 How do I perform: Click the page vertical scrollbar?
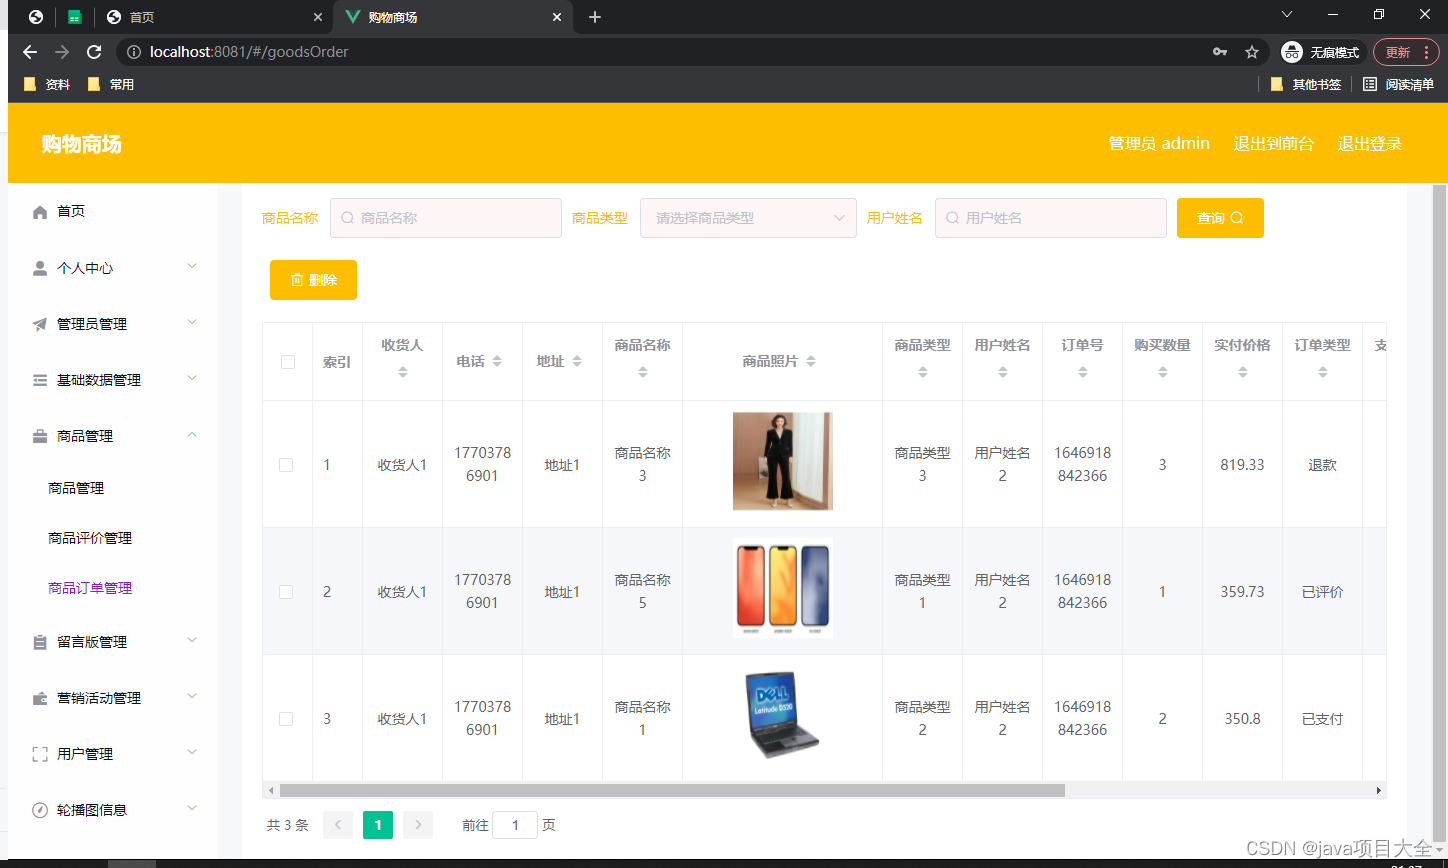[x=1439, y=515]
